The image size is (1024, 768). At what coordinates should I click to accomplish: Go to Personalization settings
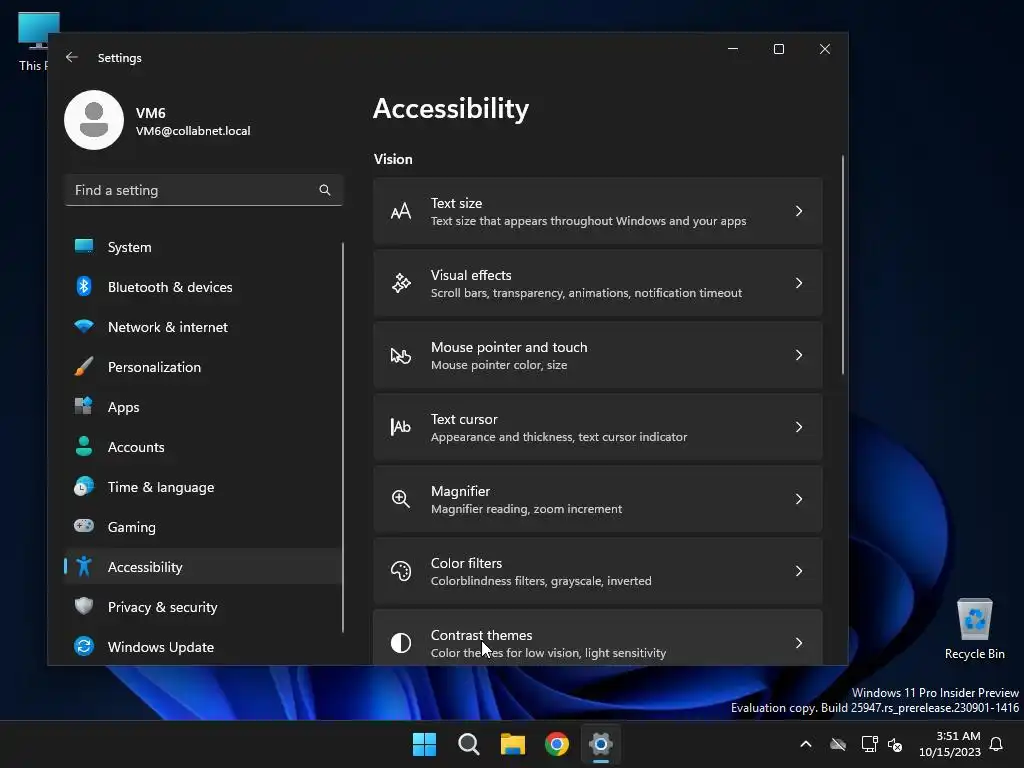coord(203,366)
